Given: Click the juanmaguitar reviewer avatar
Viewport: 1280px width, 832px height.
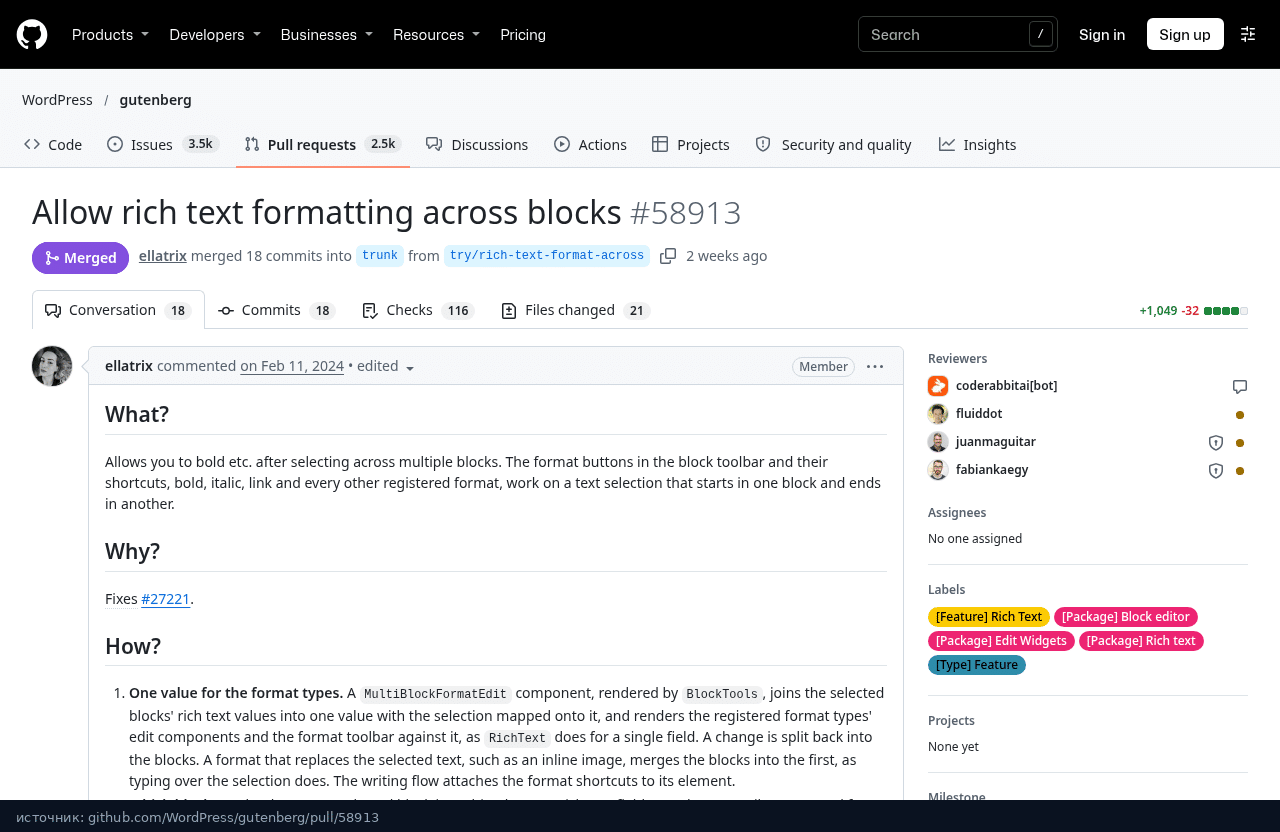Looking at the screenshot, I should click(x=938, y=442).
